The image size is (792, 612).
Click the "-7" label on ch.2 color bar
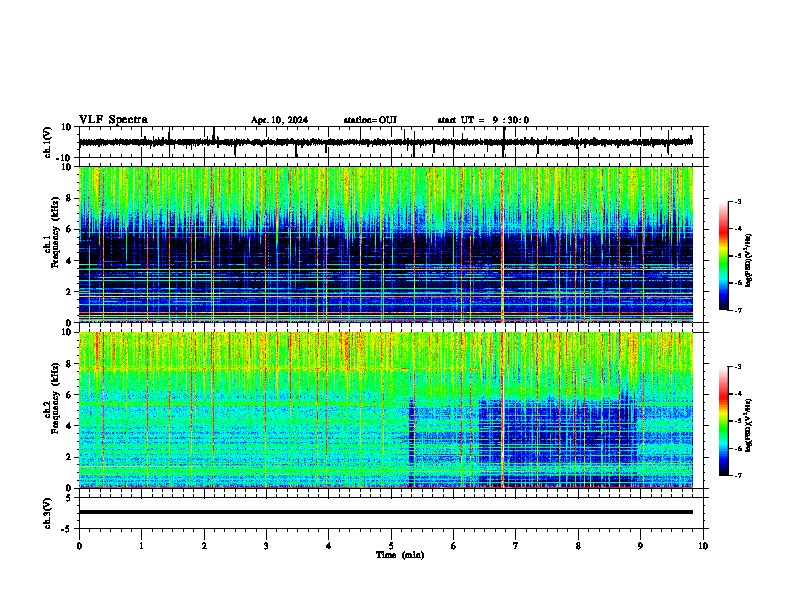(x=737, y=475)
